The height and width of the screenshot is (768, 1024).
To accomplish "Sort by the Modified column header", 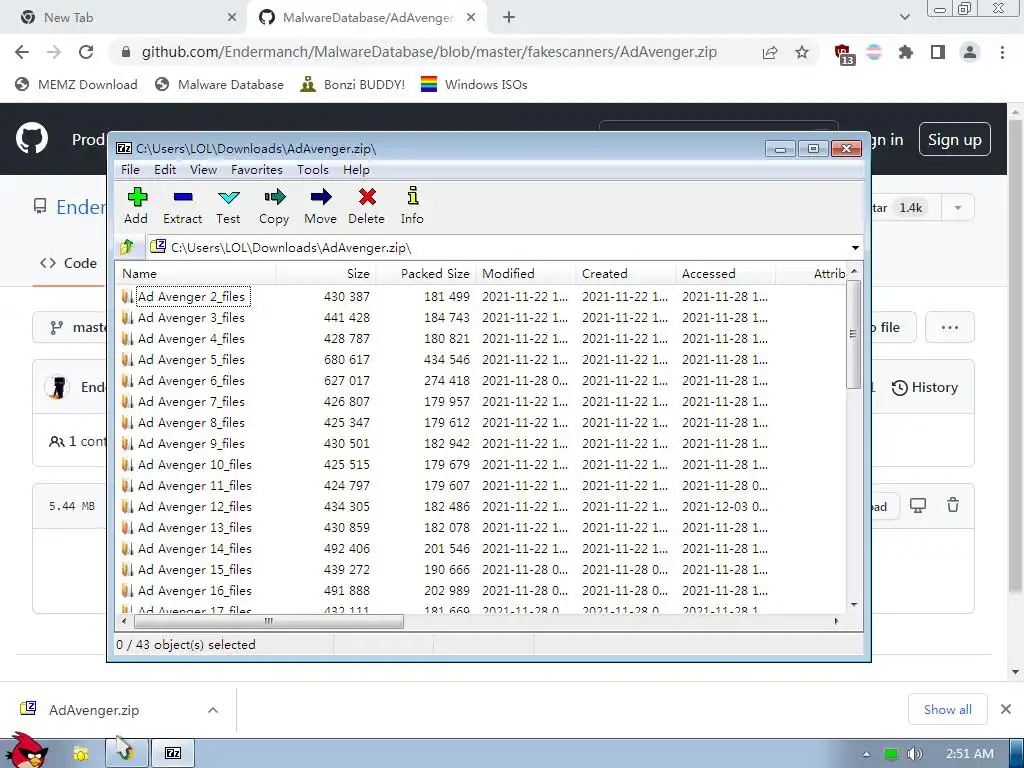I will (x=526, y=274).
